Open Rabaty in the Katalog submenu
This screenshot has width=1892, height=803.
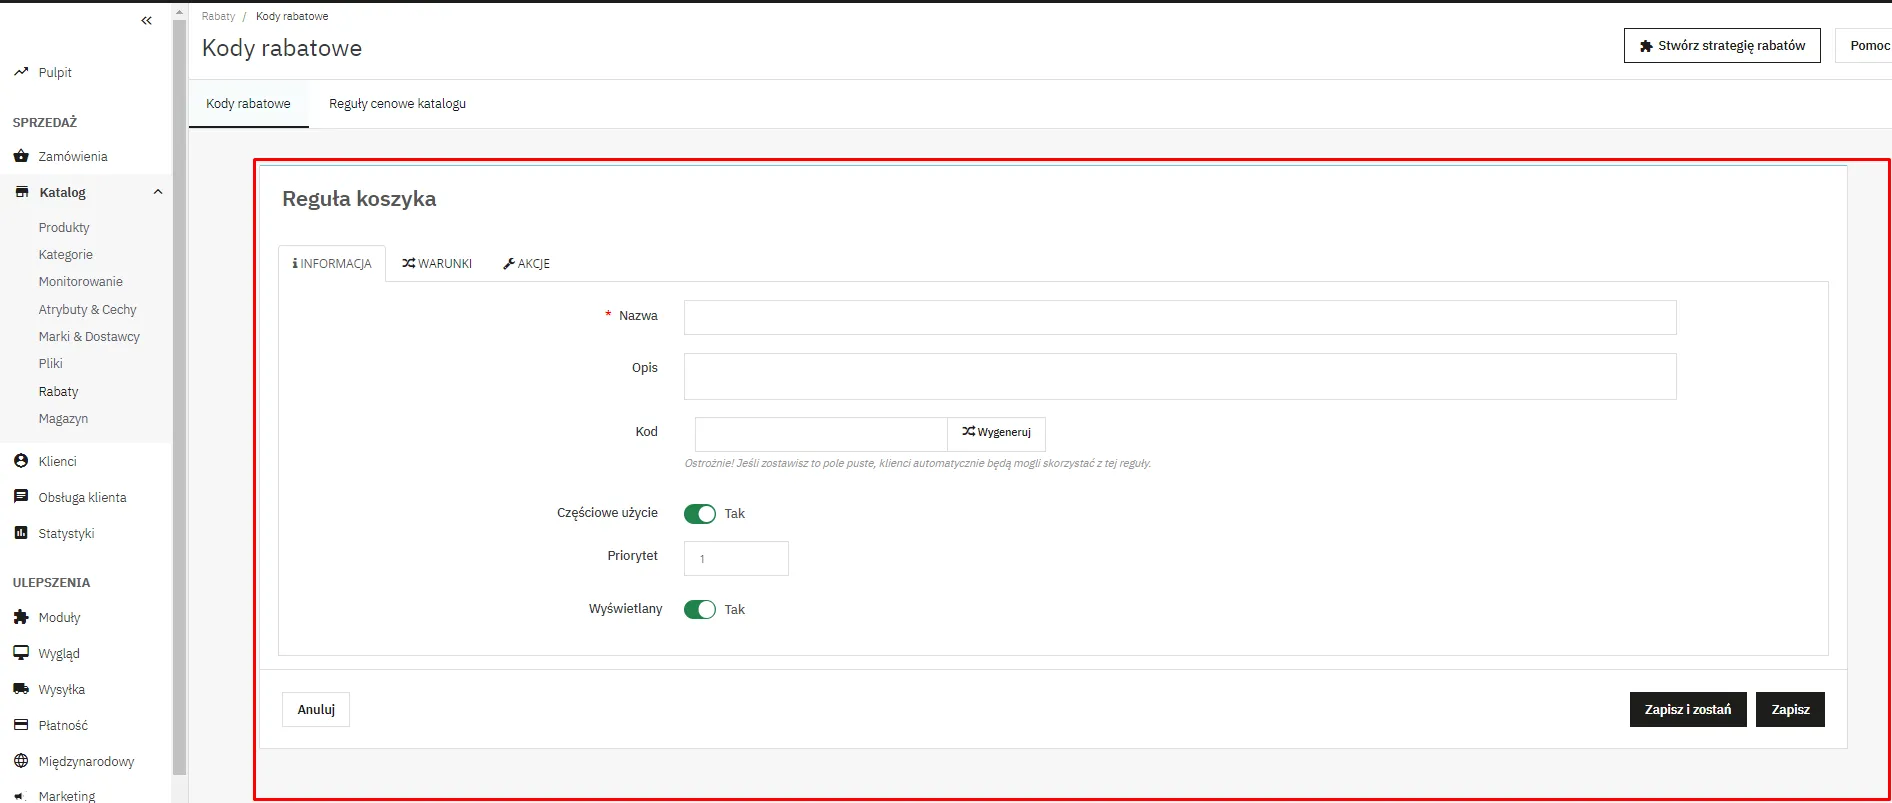pyautogui.click(x=58, y=392)
